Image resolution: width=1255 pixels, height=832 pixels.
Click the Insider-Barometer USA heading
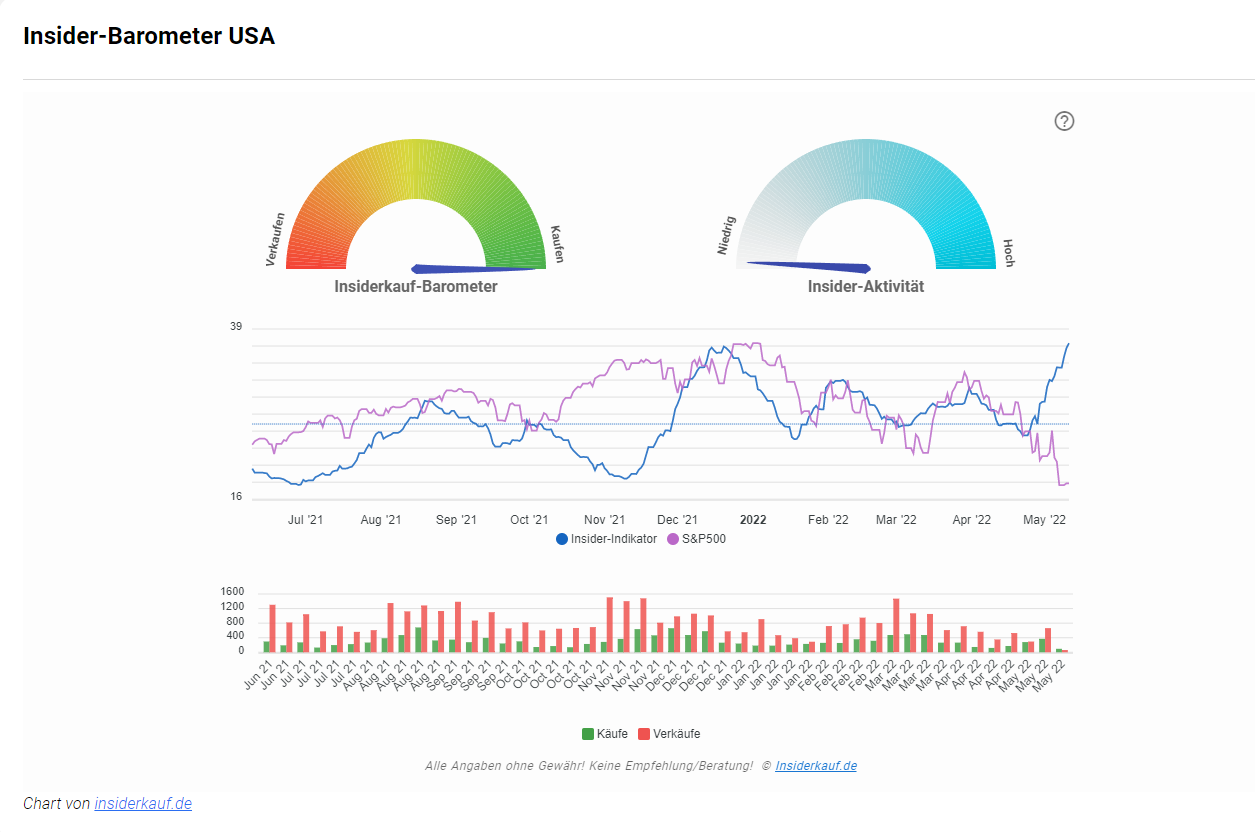click(148, 35)
